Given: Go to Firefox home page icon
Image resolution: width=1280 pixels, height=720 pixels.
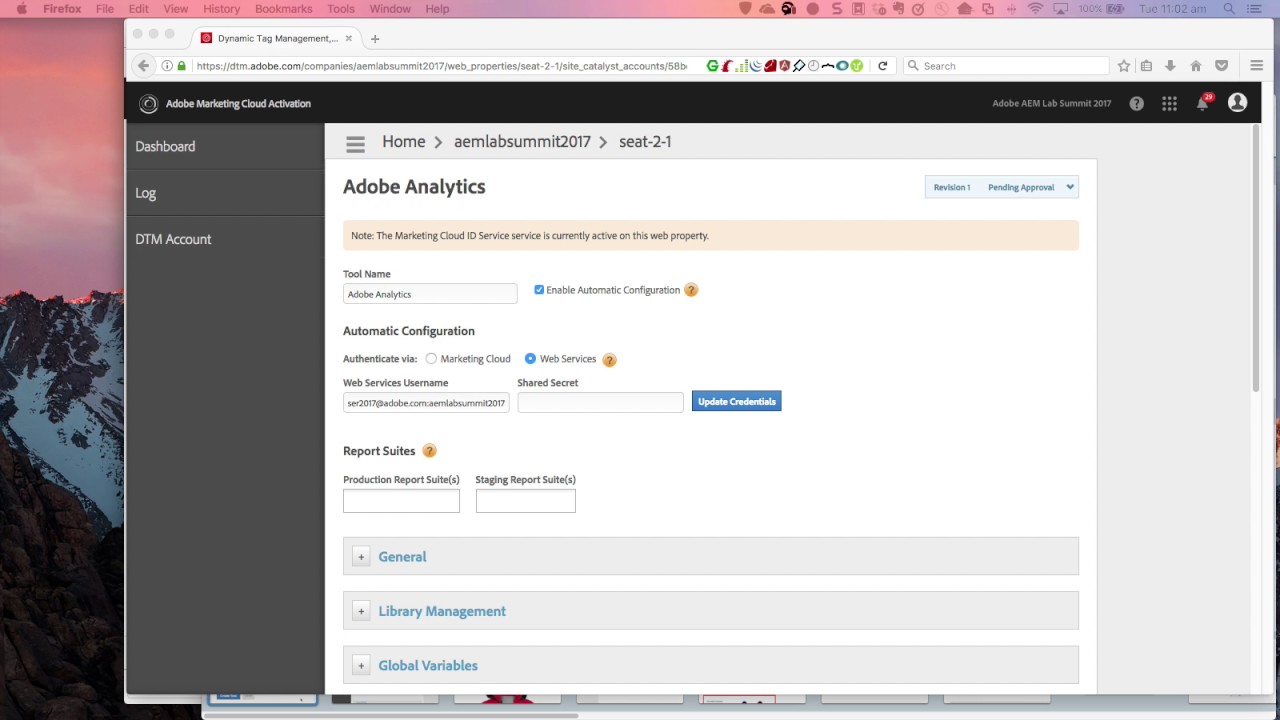Looking at the screenshot, I should point(1195,66).
